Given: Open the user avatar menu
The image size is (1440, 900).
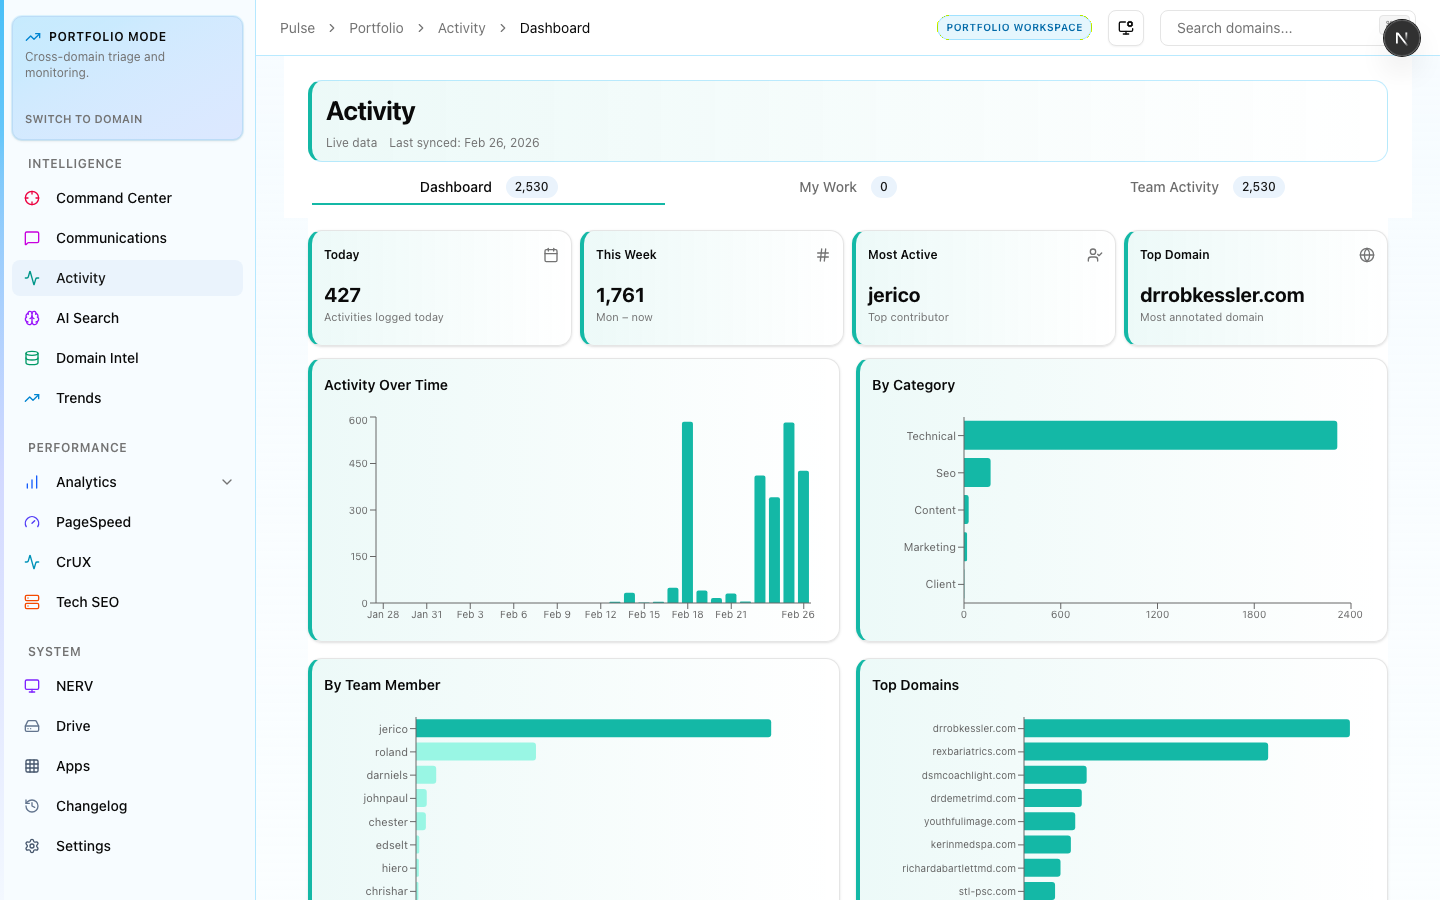Looking at the screenshot, I should coord(1401,38).
